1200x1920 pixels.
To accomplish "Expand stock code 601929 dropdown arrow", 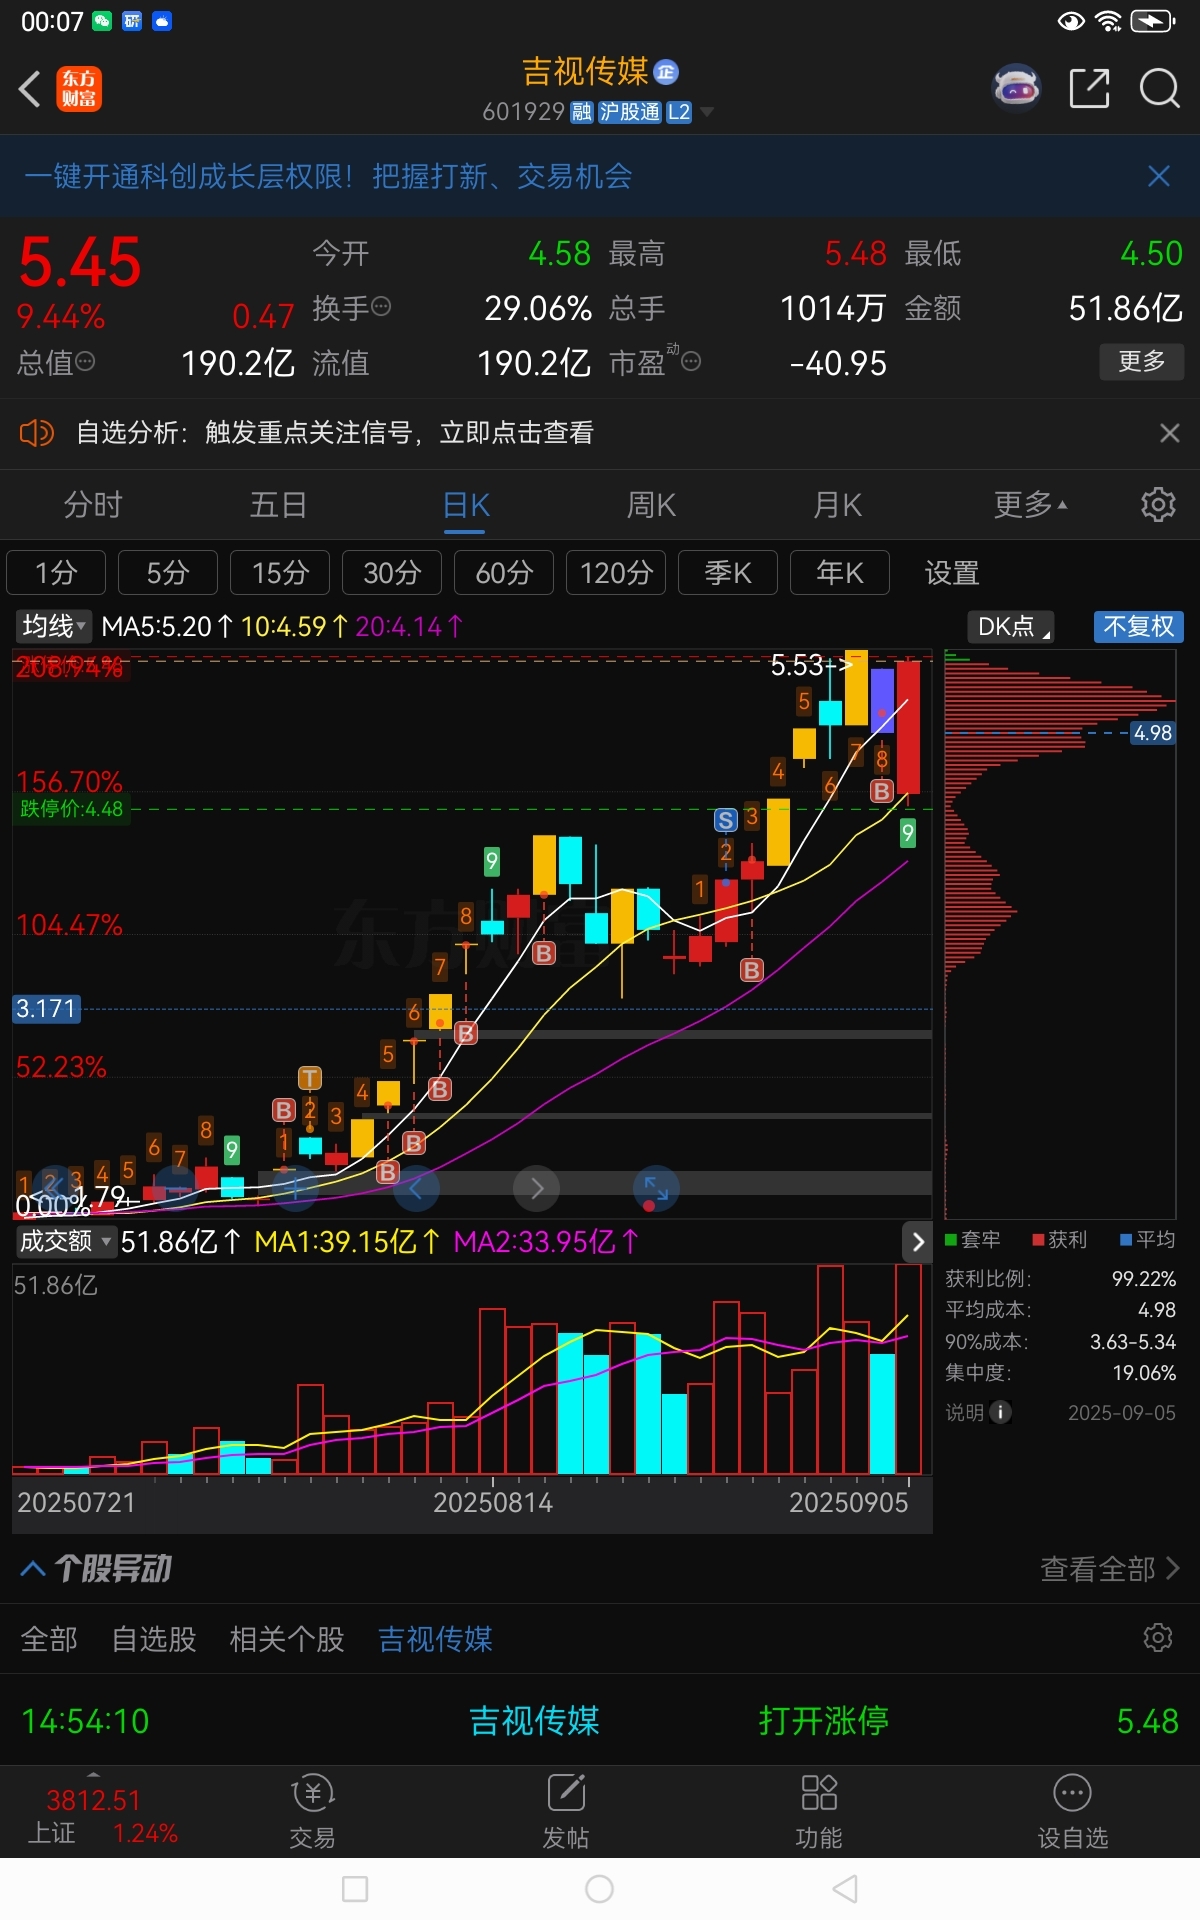I will tap(707, 112).
